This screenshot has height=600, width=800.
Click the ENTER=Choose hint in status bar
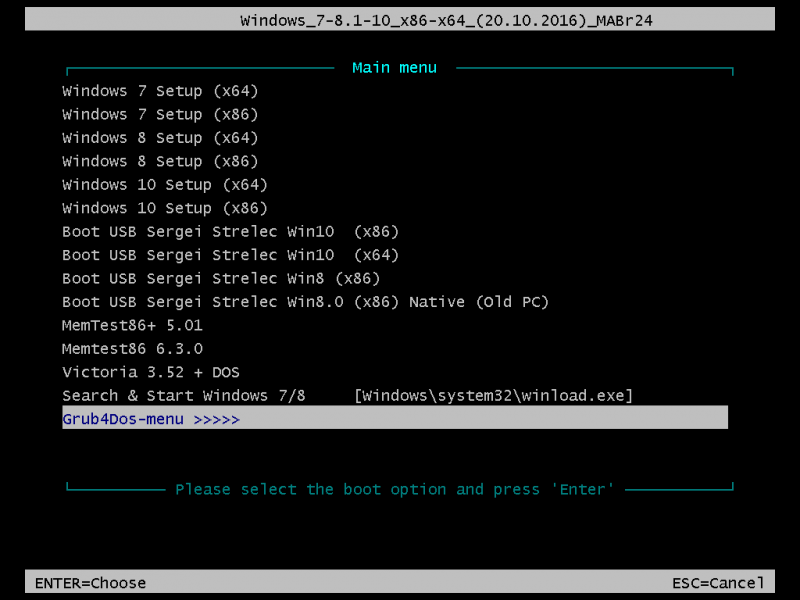(90, 583)
